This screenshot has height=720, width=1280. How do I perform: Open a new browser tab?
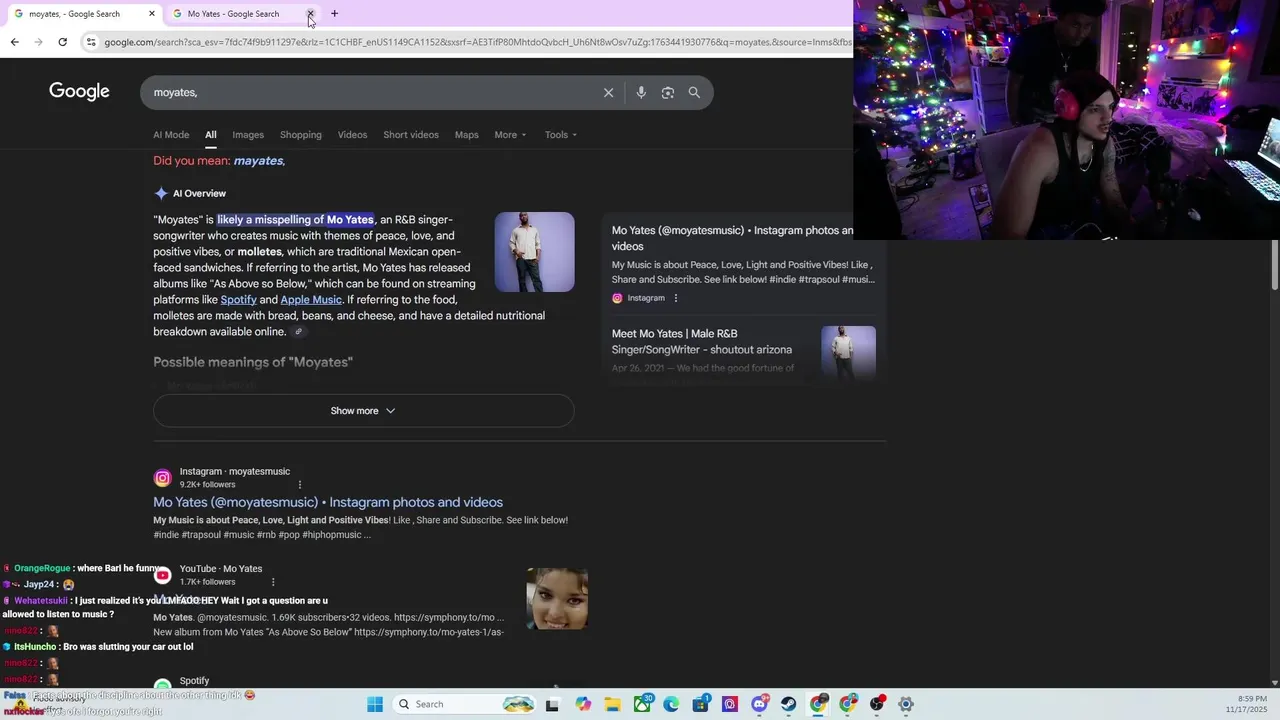coord(334,14)
